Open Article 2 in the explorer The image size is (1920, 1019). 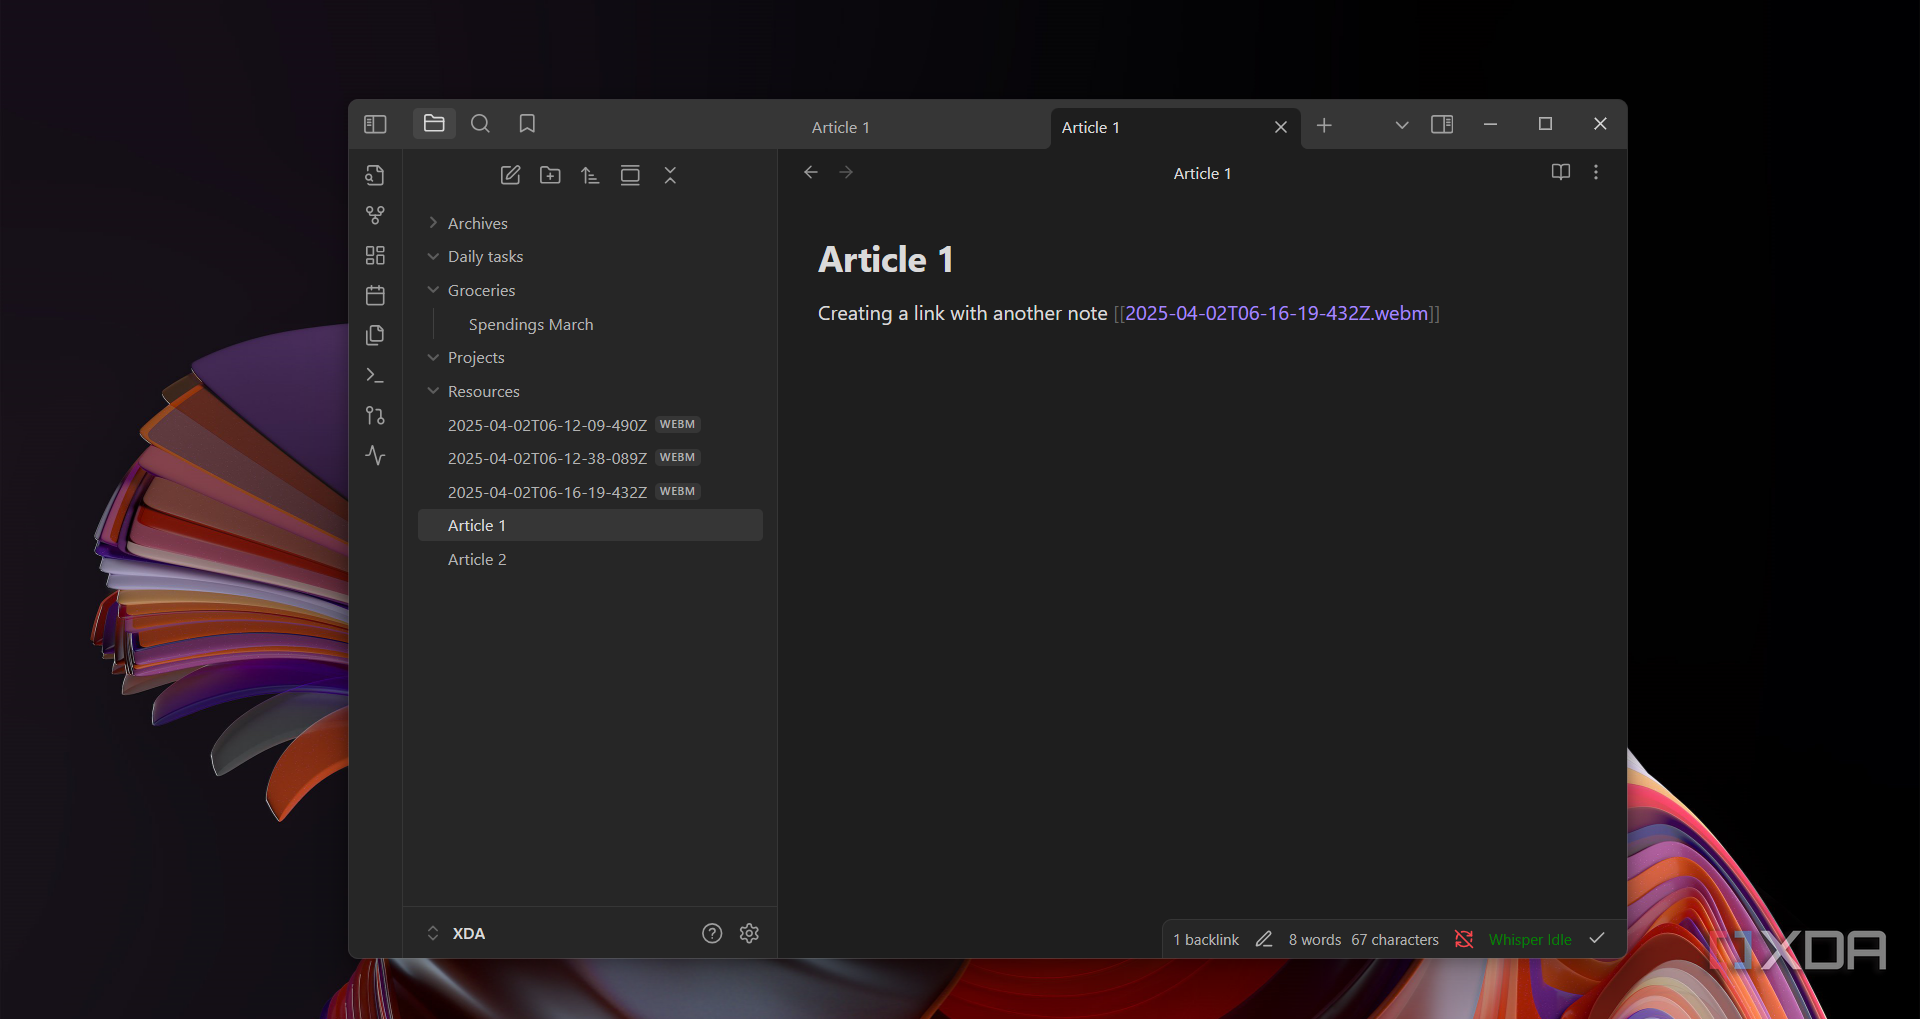coord(590,559)
